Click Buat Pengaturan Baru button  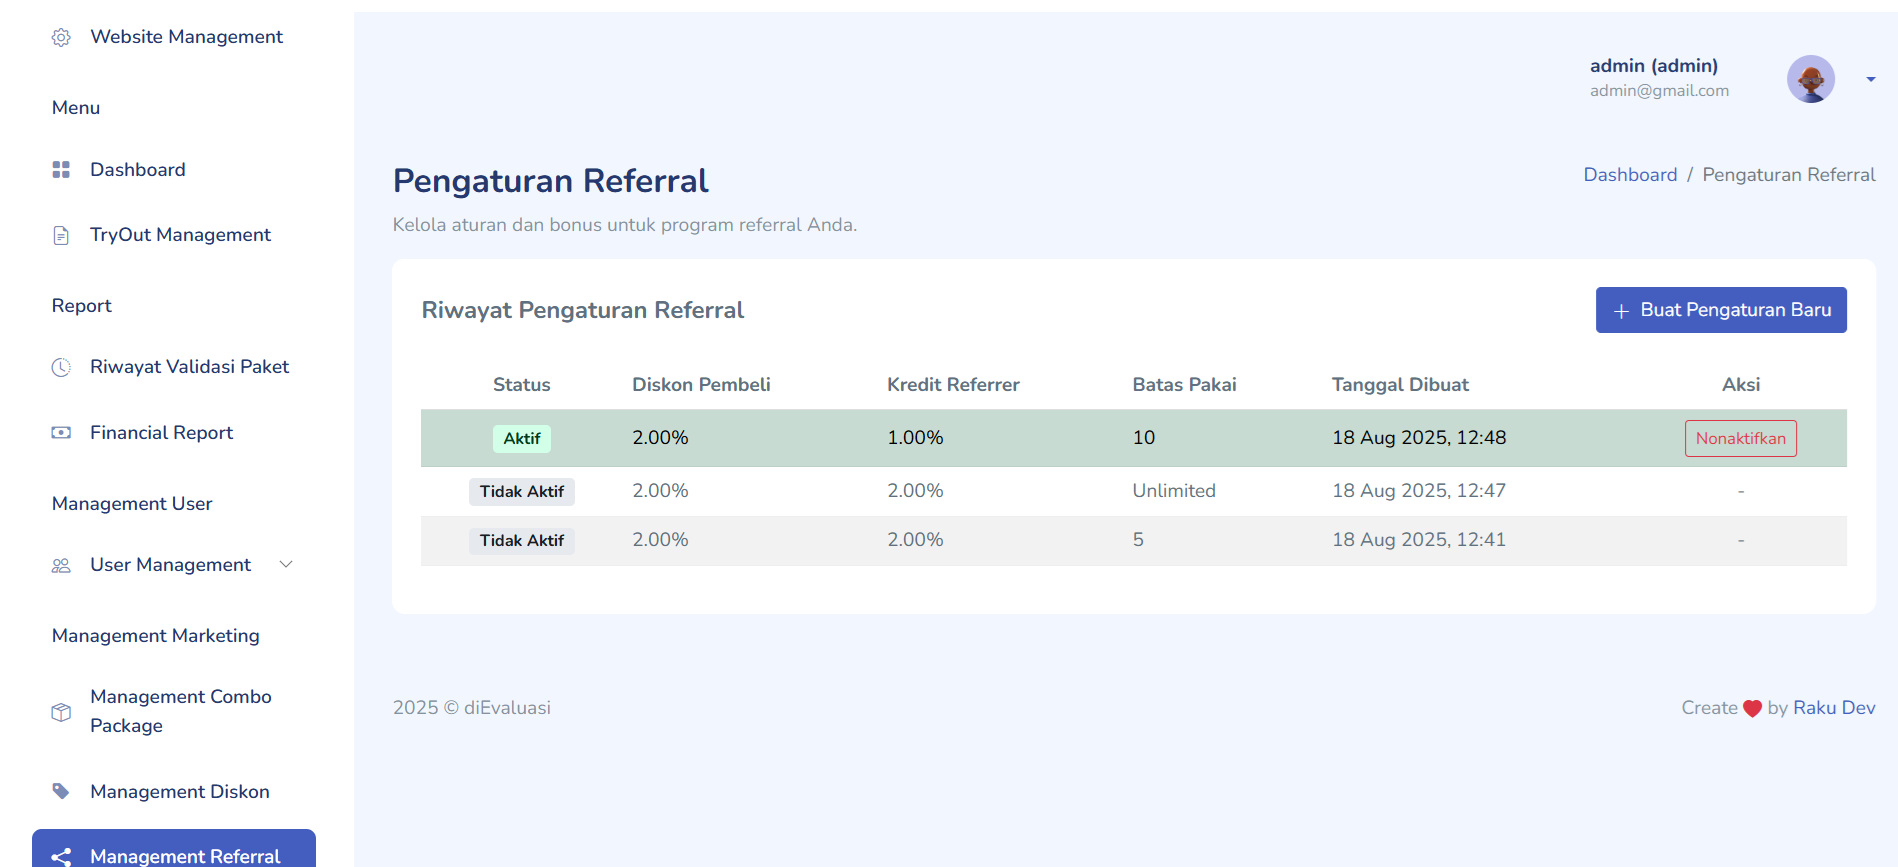(x=1721, y=310)
